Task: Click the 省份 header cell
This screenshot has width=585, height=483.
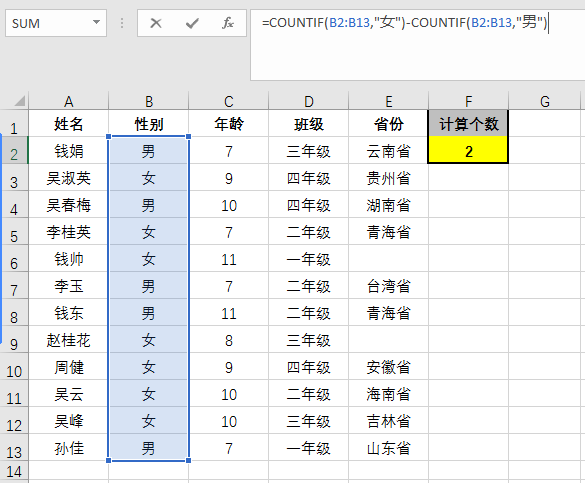Action: click(388, 123)
